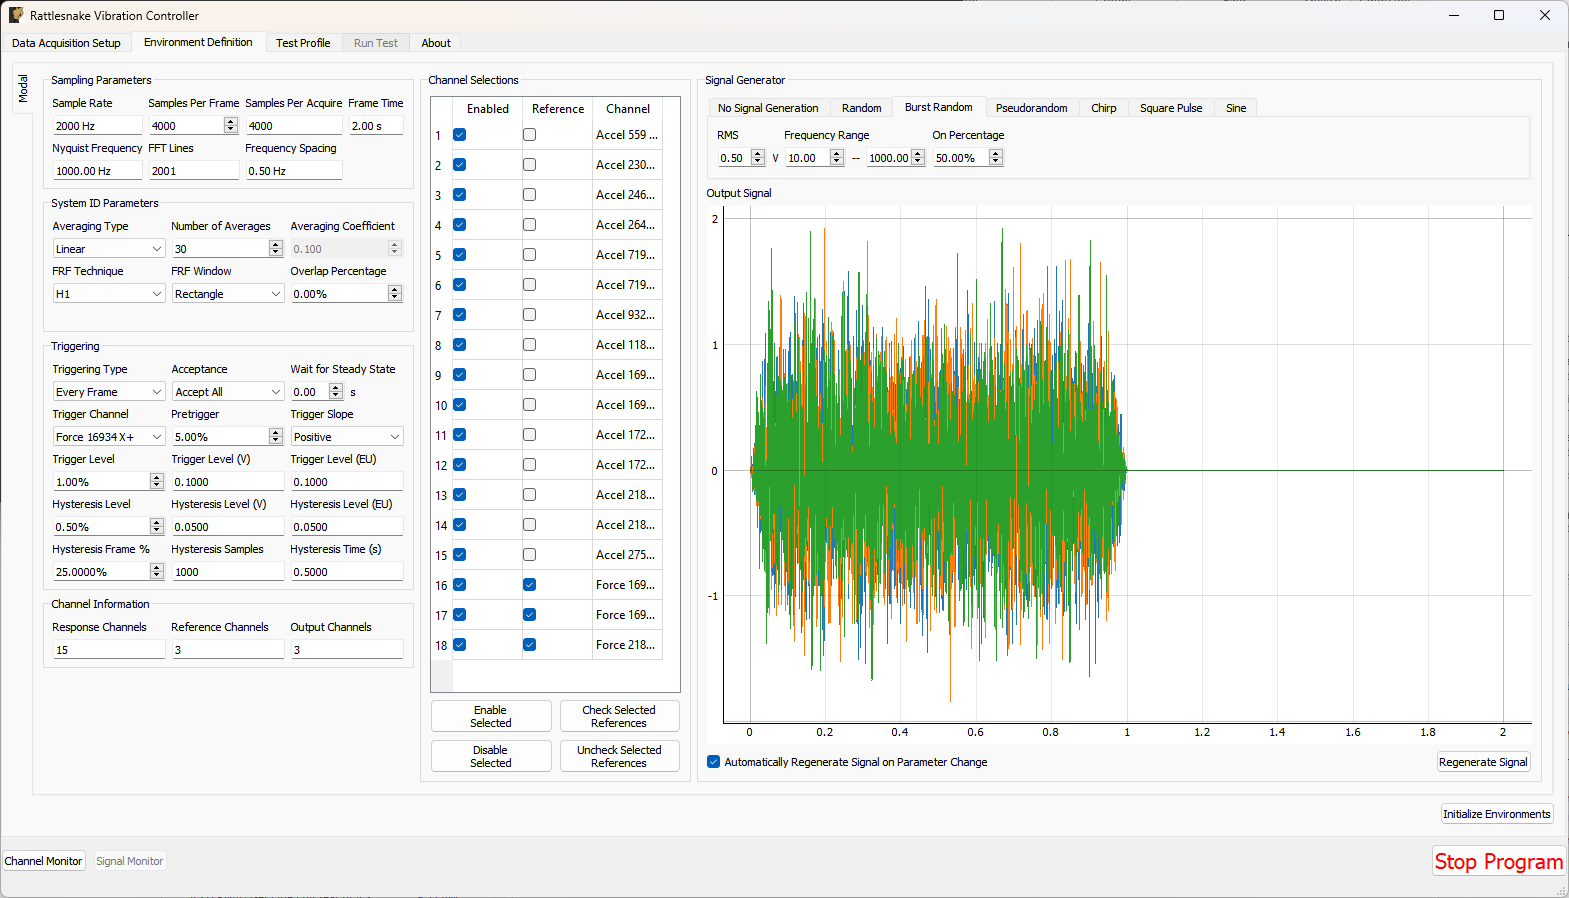Image resolution: width=1569 pixels, height=898 pixels.
Task: Increase the Samples Per Frame spinner value
Action: coord(231,122)
